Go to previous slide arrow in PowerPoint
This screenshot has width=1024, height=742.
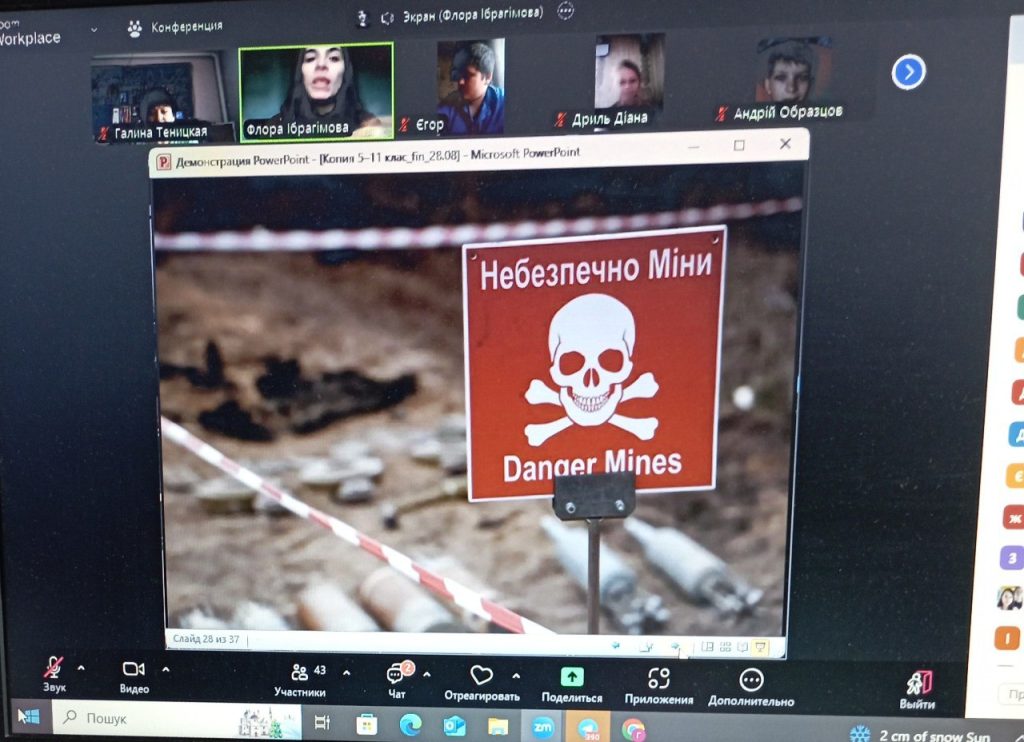(615, 645)
